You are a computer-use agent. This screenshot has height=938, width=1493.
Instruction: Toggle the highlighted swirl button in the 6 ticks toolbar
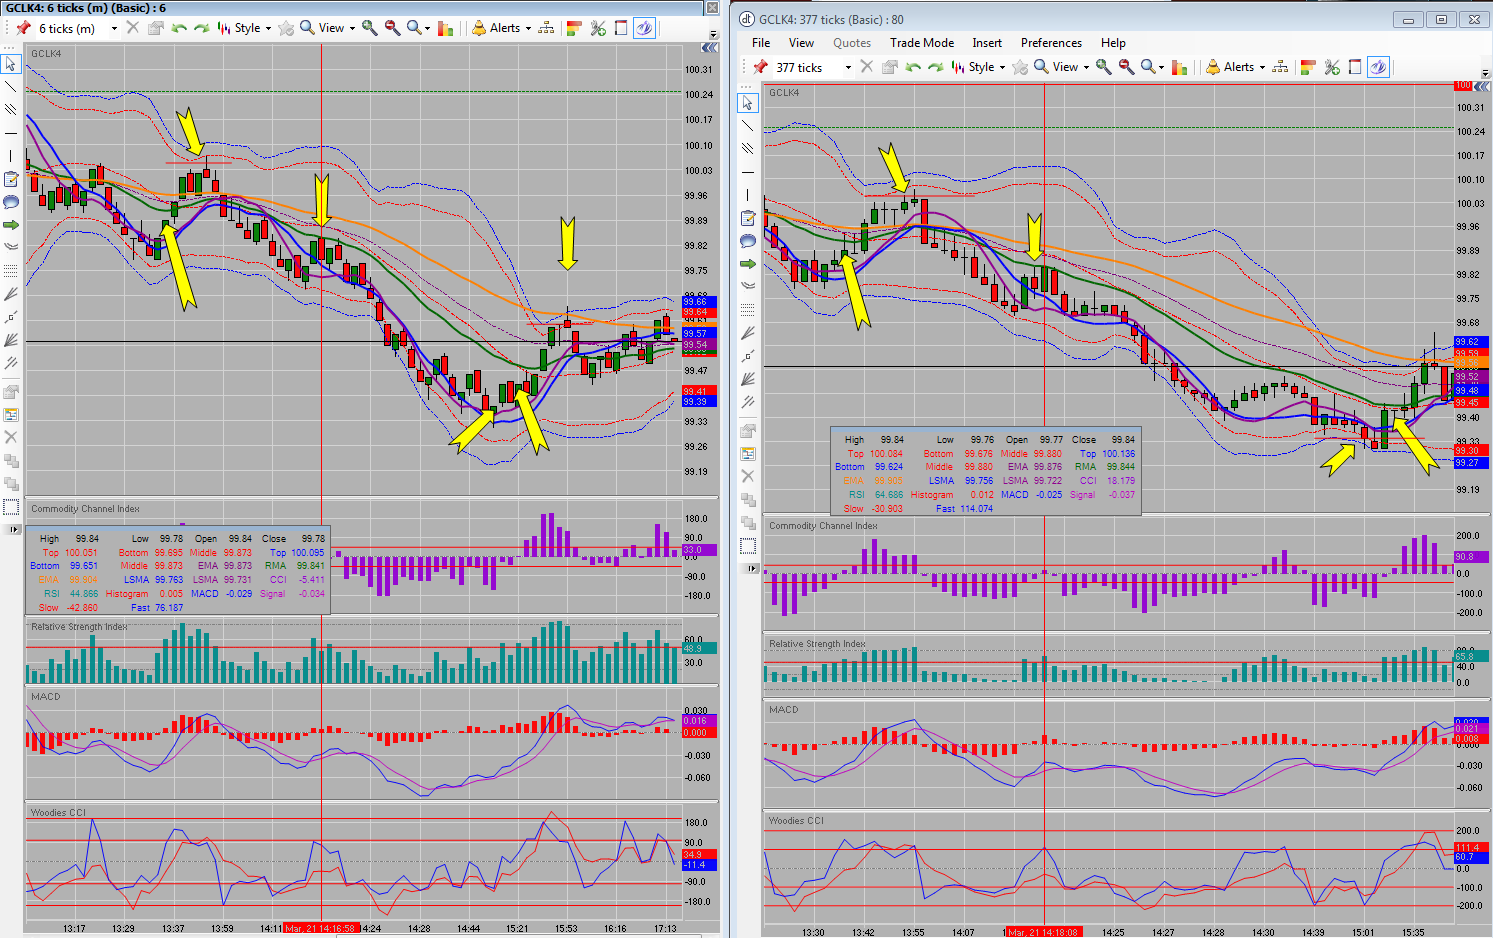(x=644, y=28)
